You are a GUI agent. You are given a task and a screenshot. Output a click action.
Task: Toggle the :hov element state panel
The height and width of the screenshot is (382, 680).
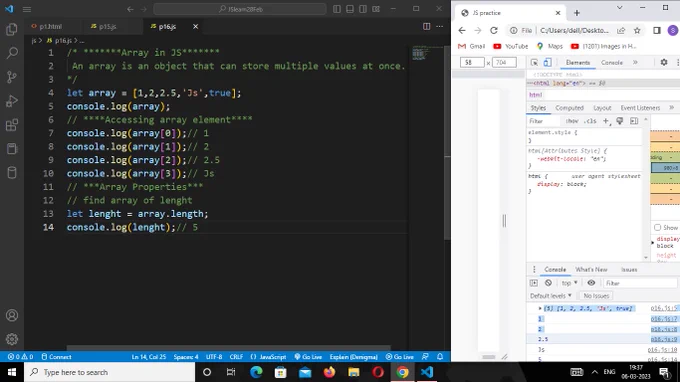point(572,121)
